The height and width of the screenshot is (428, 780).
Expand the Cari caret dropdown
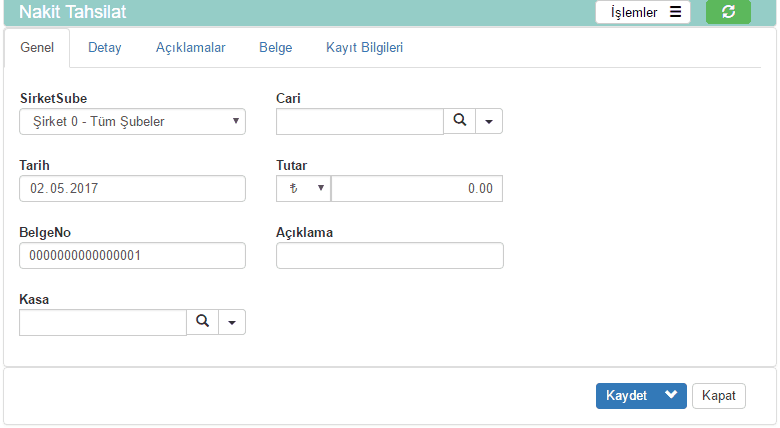coord(489,121)
